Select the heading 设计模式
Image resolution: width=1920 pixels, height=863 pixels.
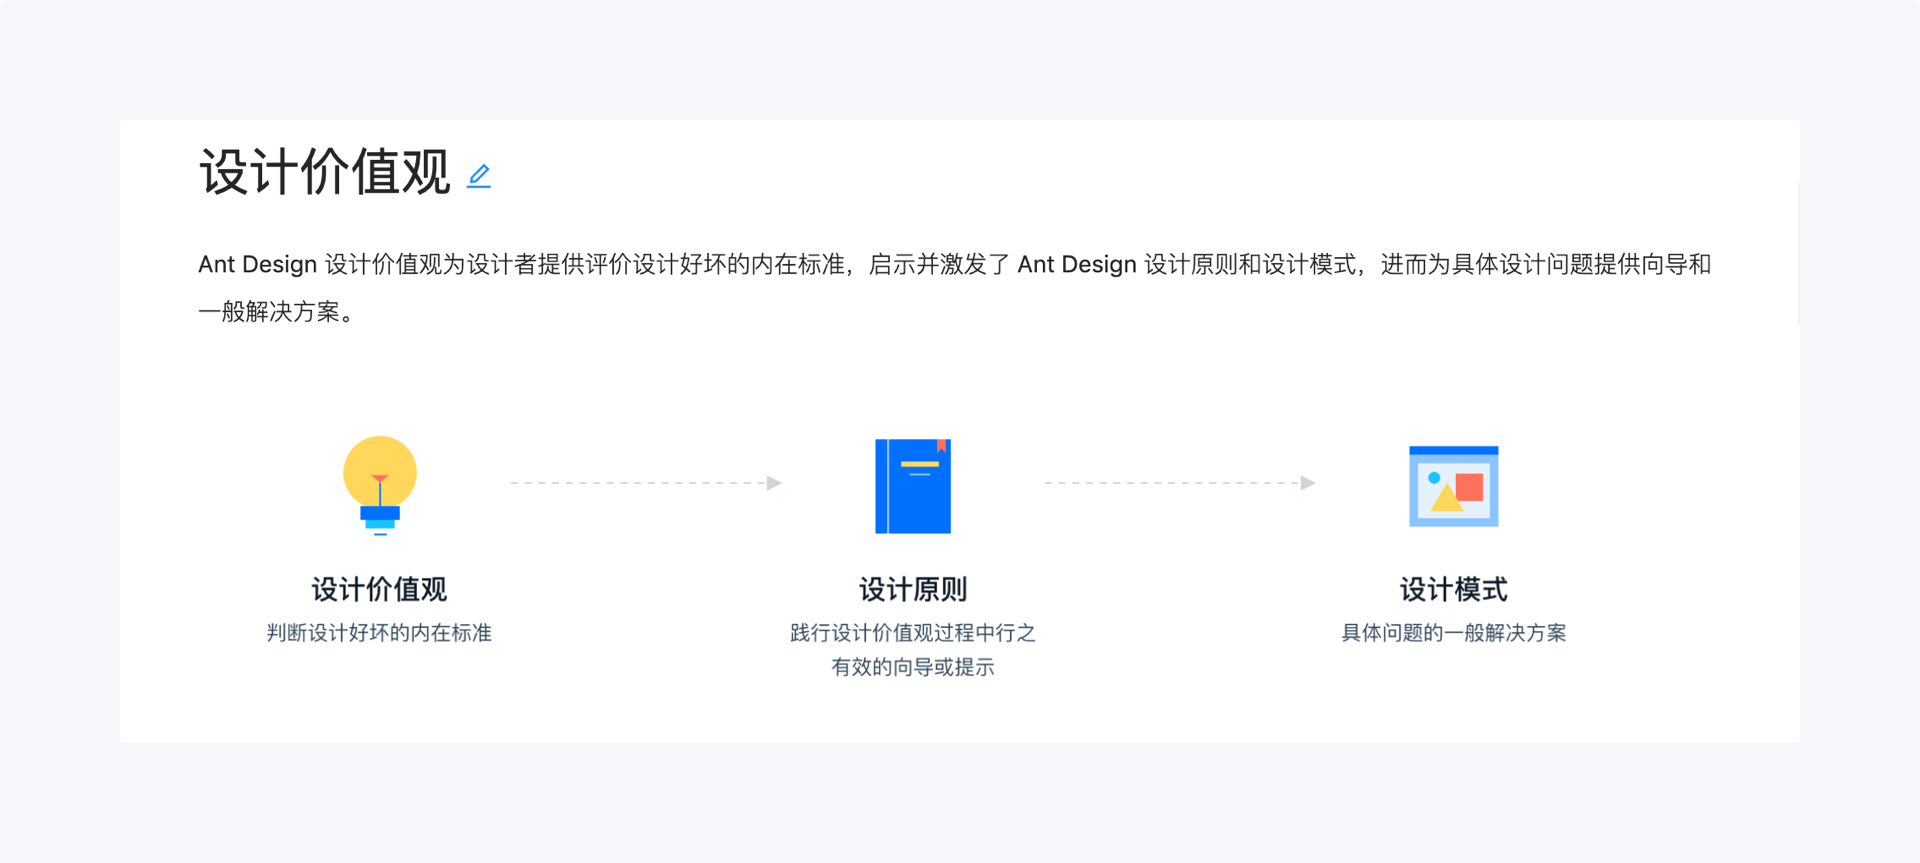pyautogui.click(x=1454, y=589)
